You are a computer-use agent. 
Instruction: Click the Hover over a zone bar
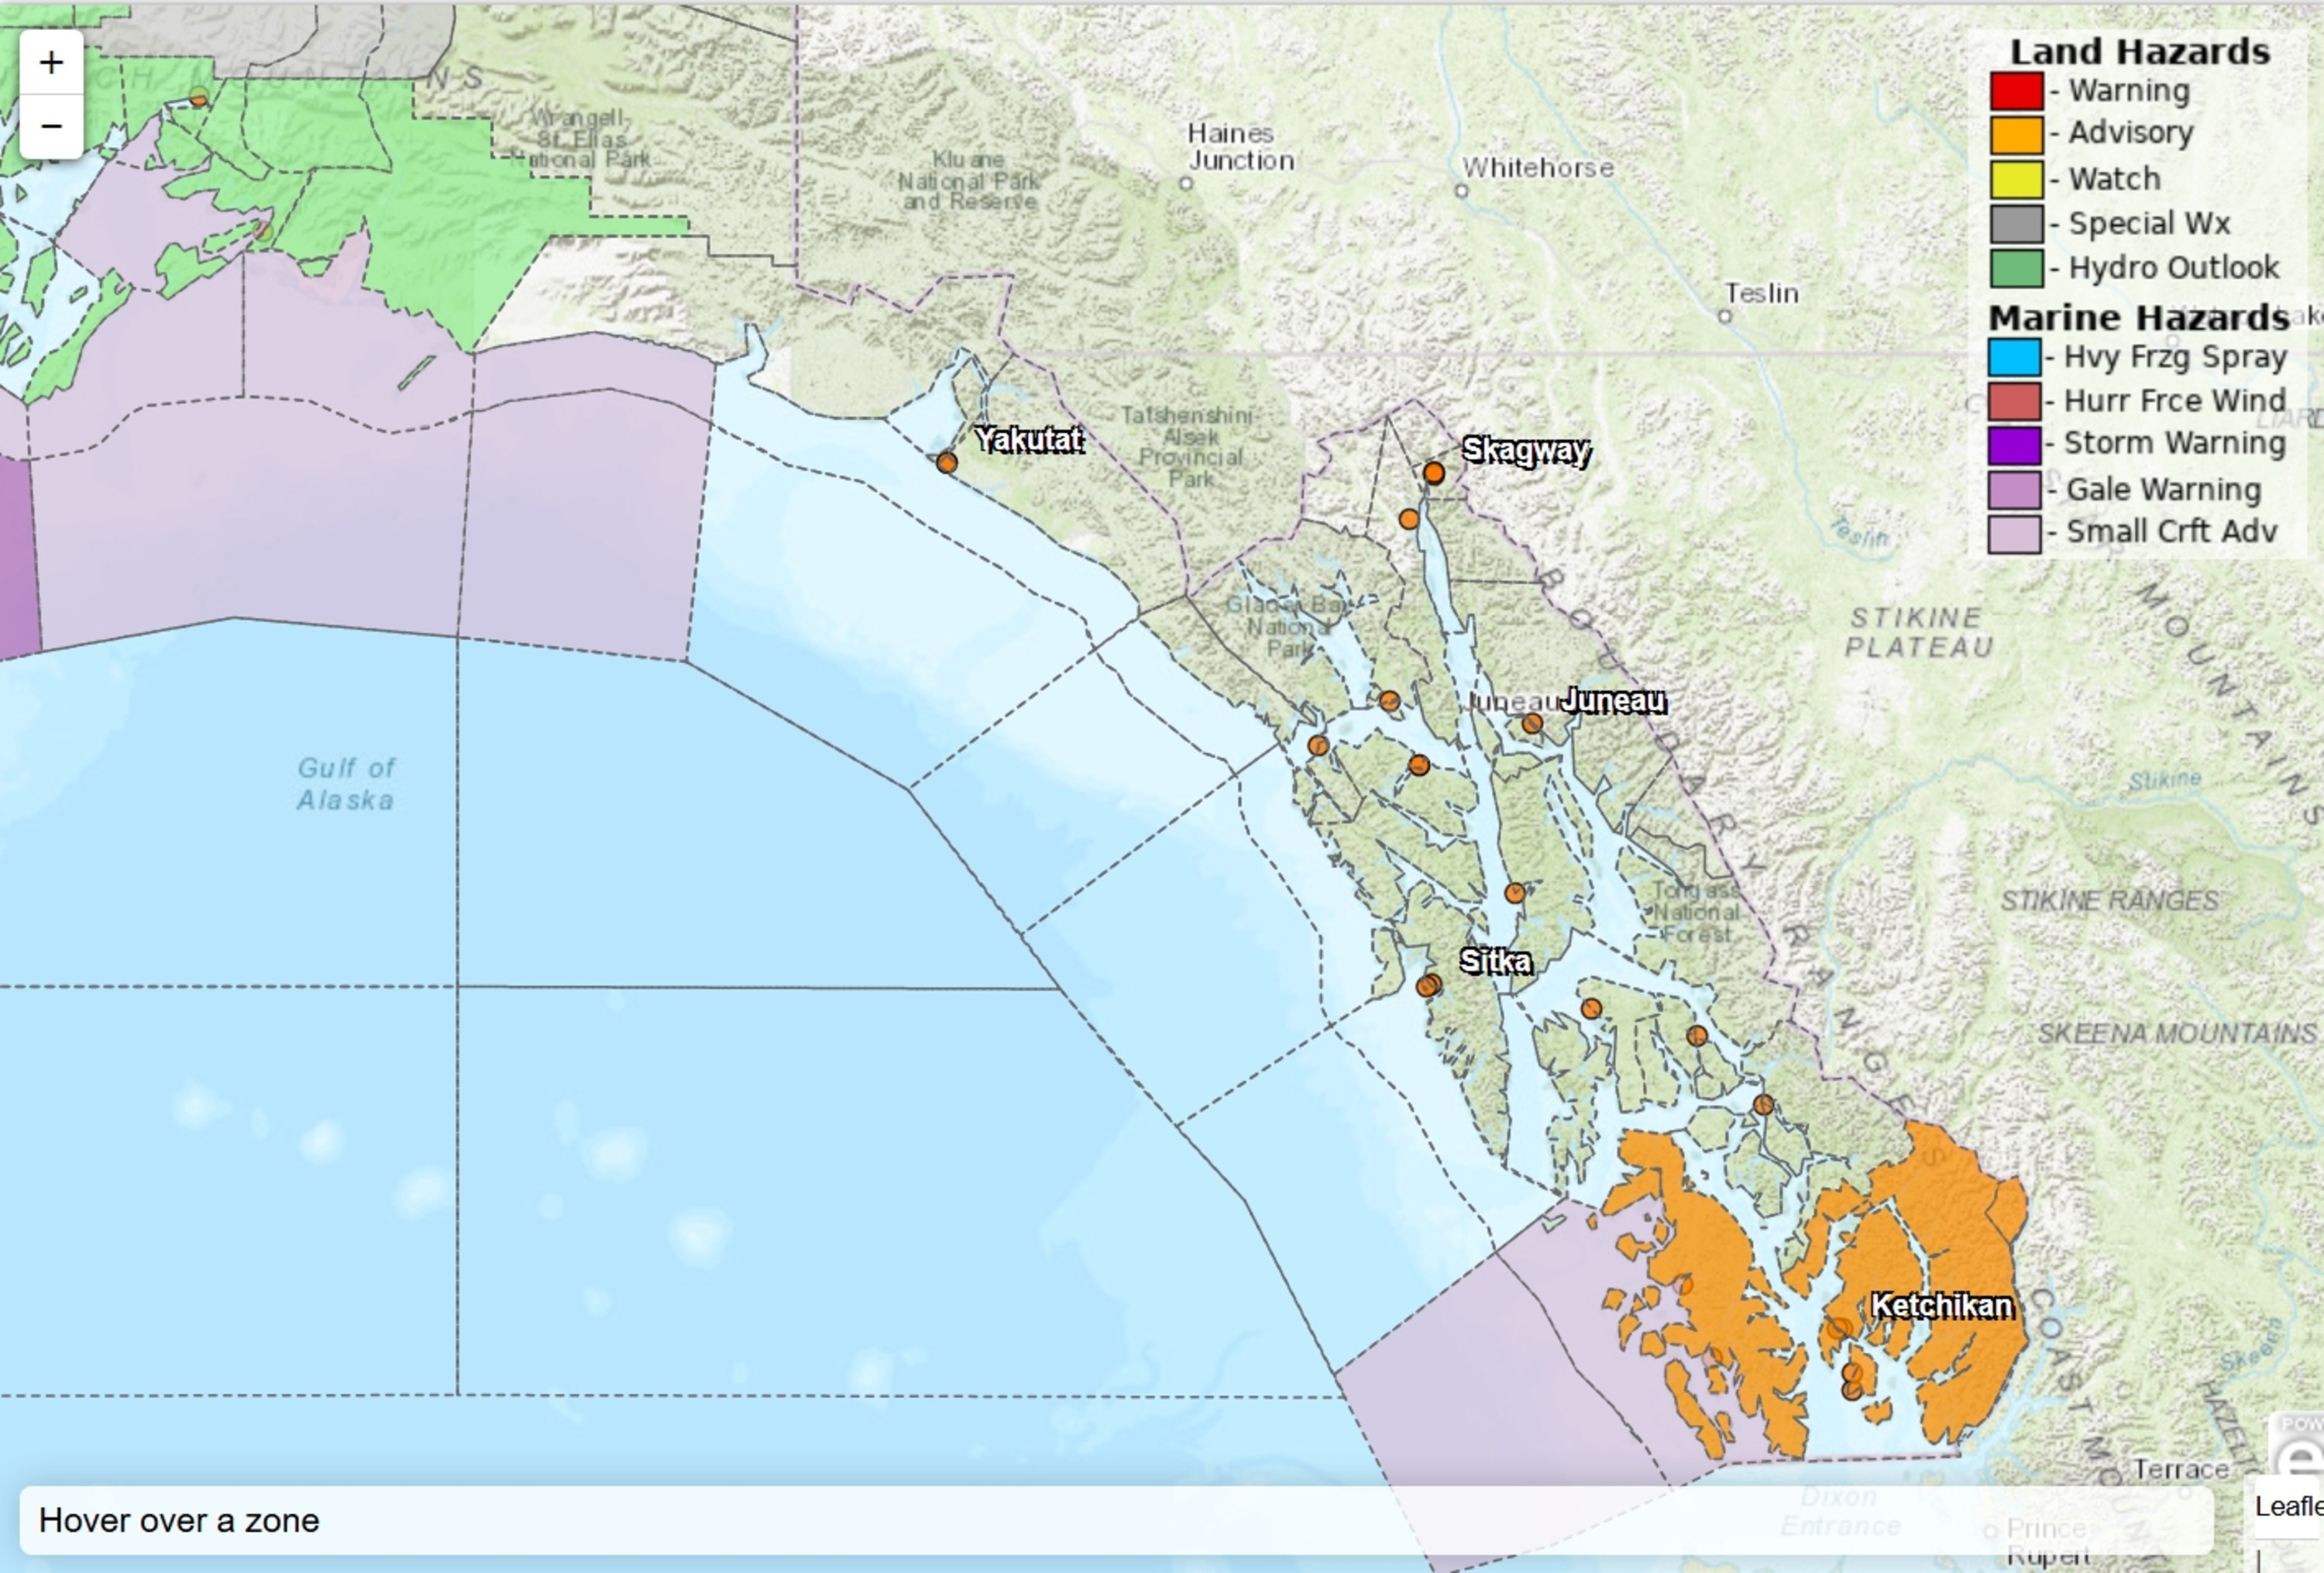tap(1116, 1520)
